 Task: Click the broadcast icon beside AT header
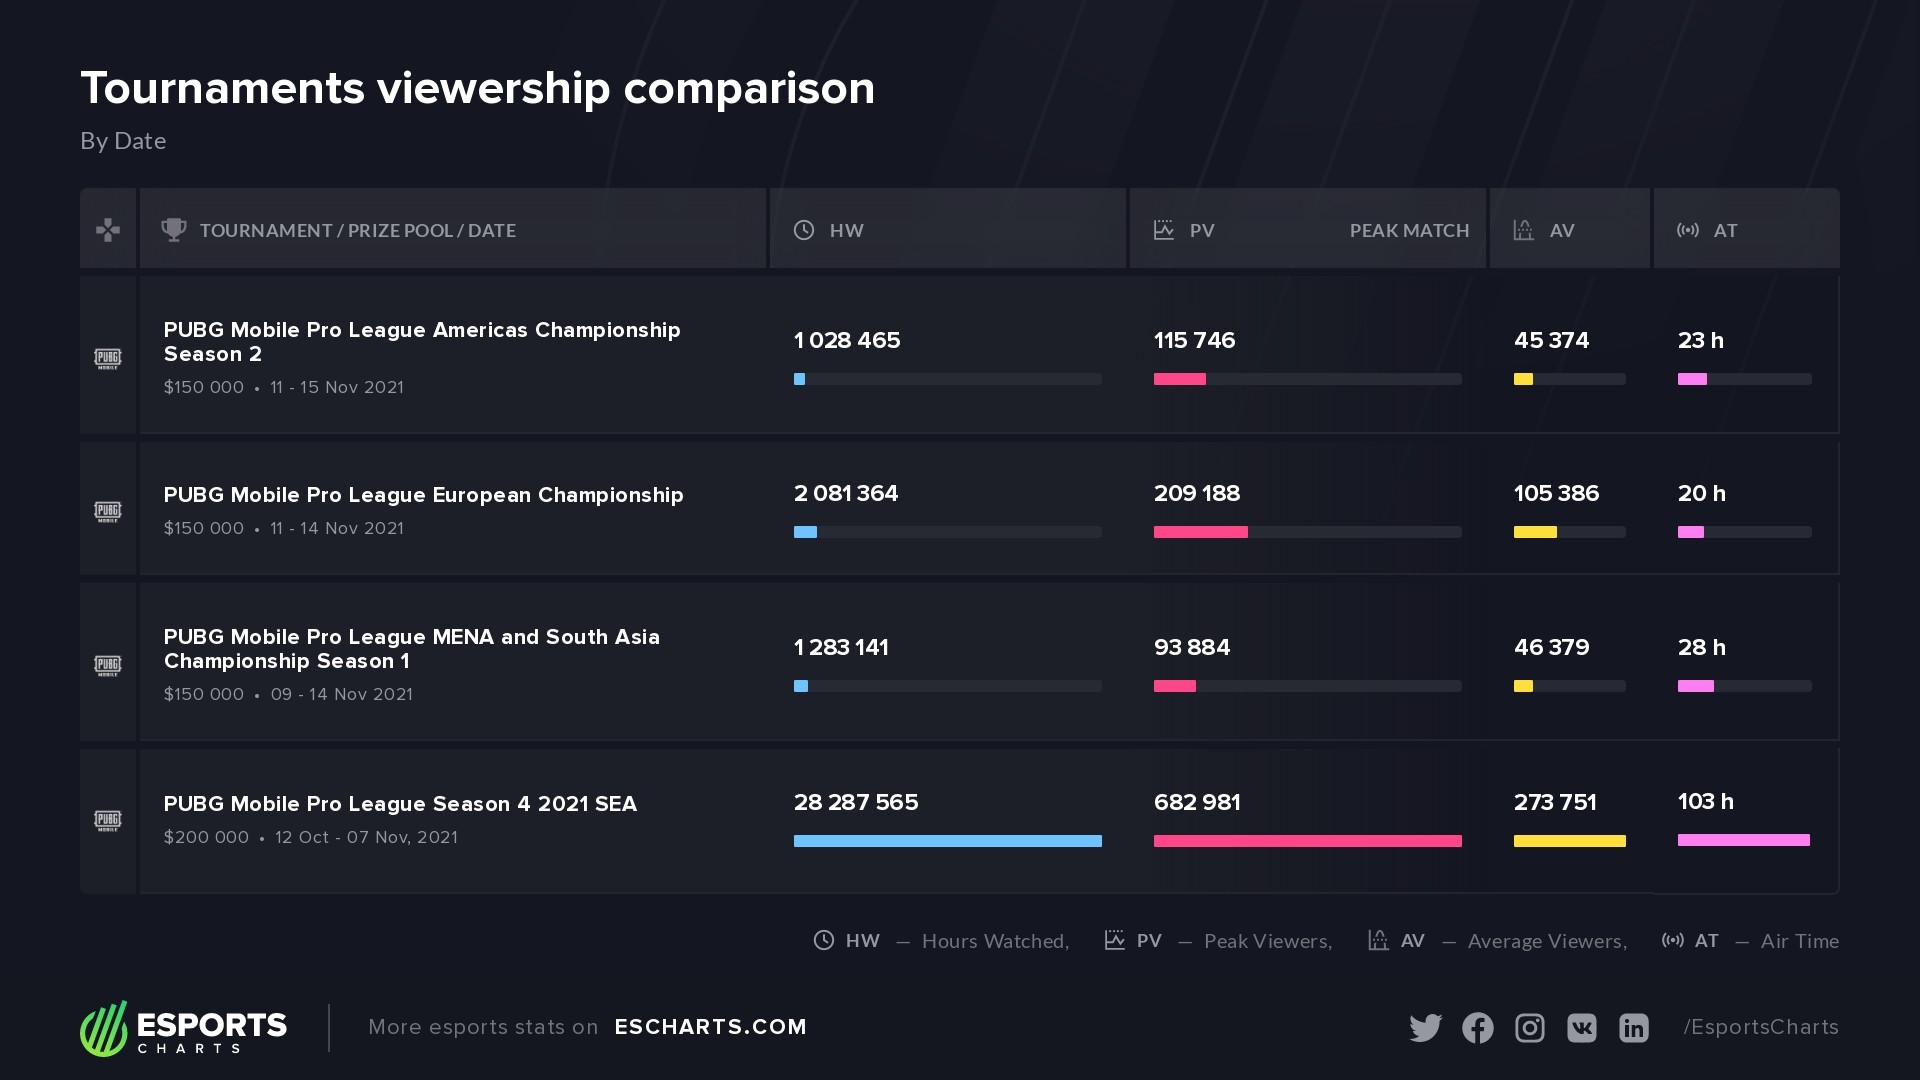1688,230
